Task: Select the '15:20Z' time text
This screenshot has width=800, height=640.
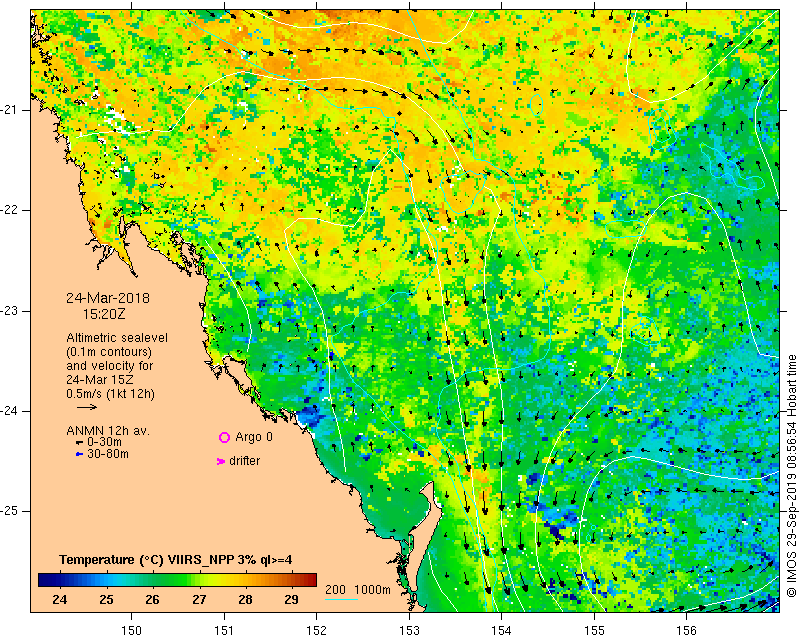Action: 104,314
